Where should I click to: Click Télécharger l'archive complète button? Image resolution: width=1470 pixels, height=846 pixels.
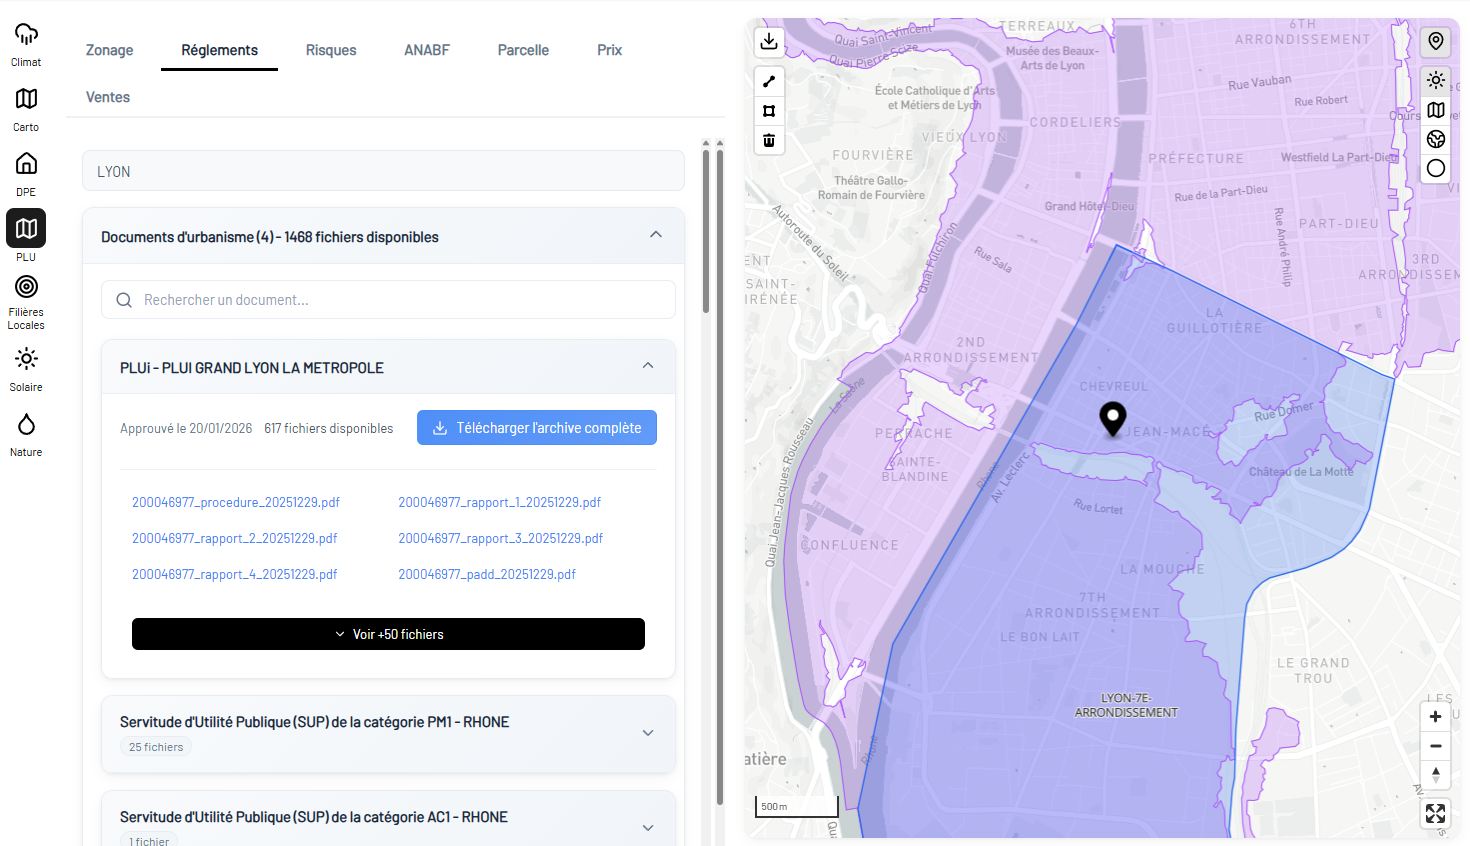pyautogui.click(x=537, y=428)
